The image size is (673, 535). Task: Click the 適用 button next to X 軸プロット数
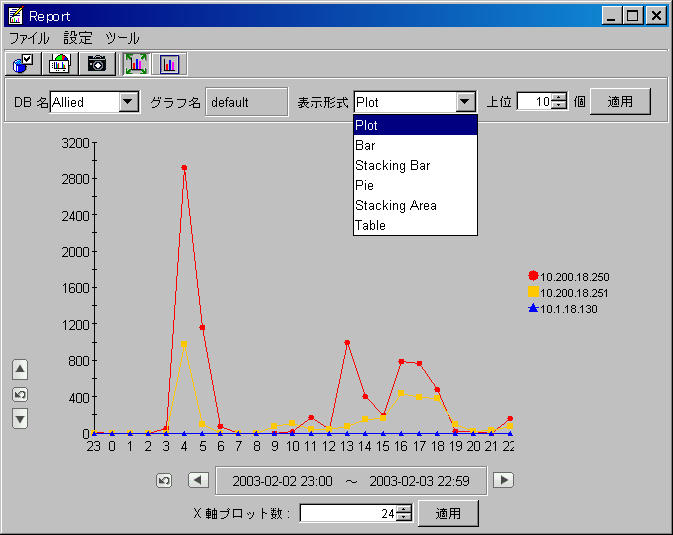point(448,513)
